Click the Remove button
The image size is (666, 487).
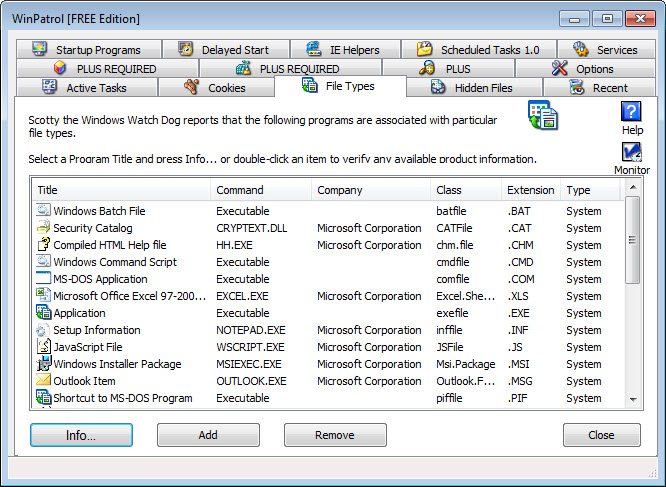[335, 435]
